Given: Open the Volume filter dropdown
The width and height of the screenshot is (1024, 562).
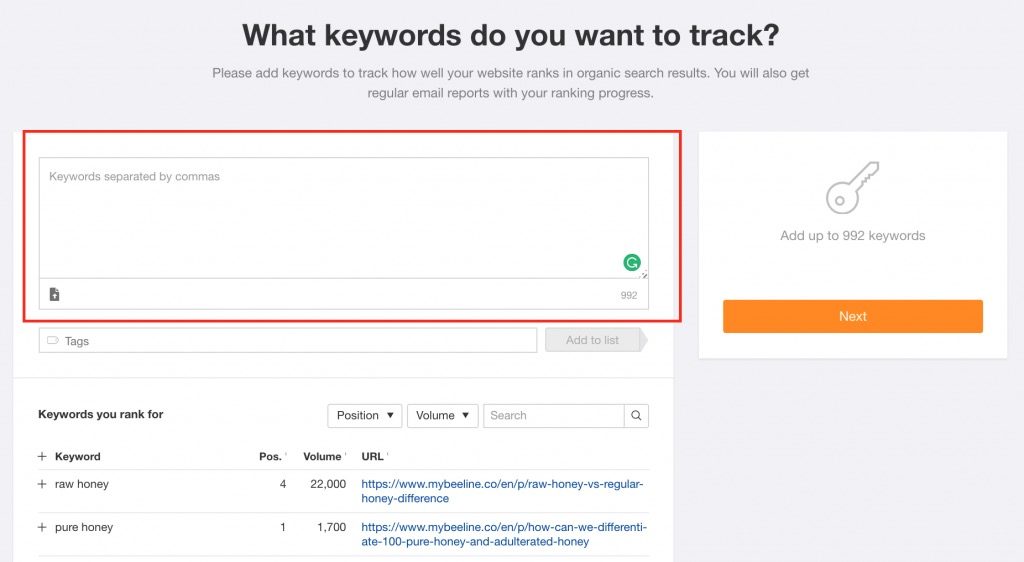Looking at the screenshot, I should (x=442, y=415).
